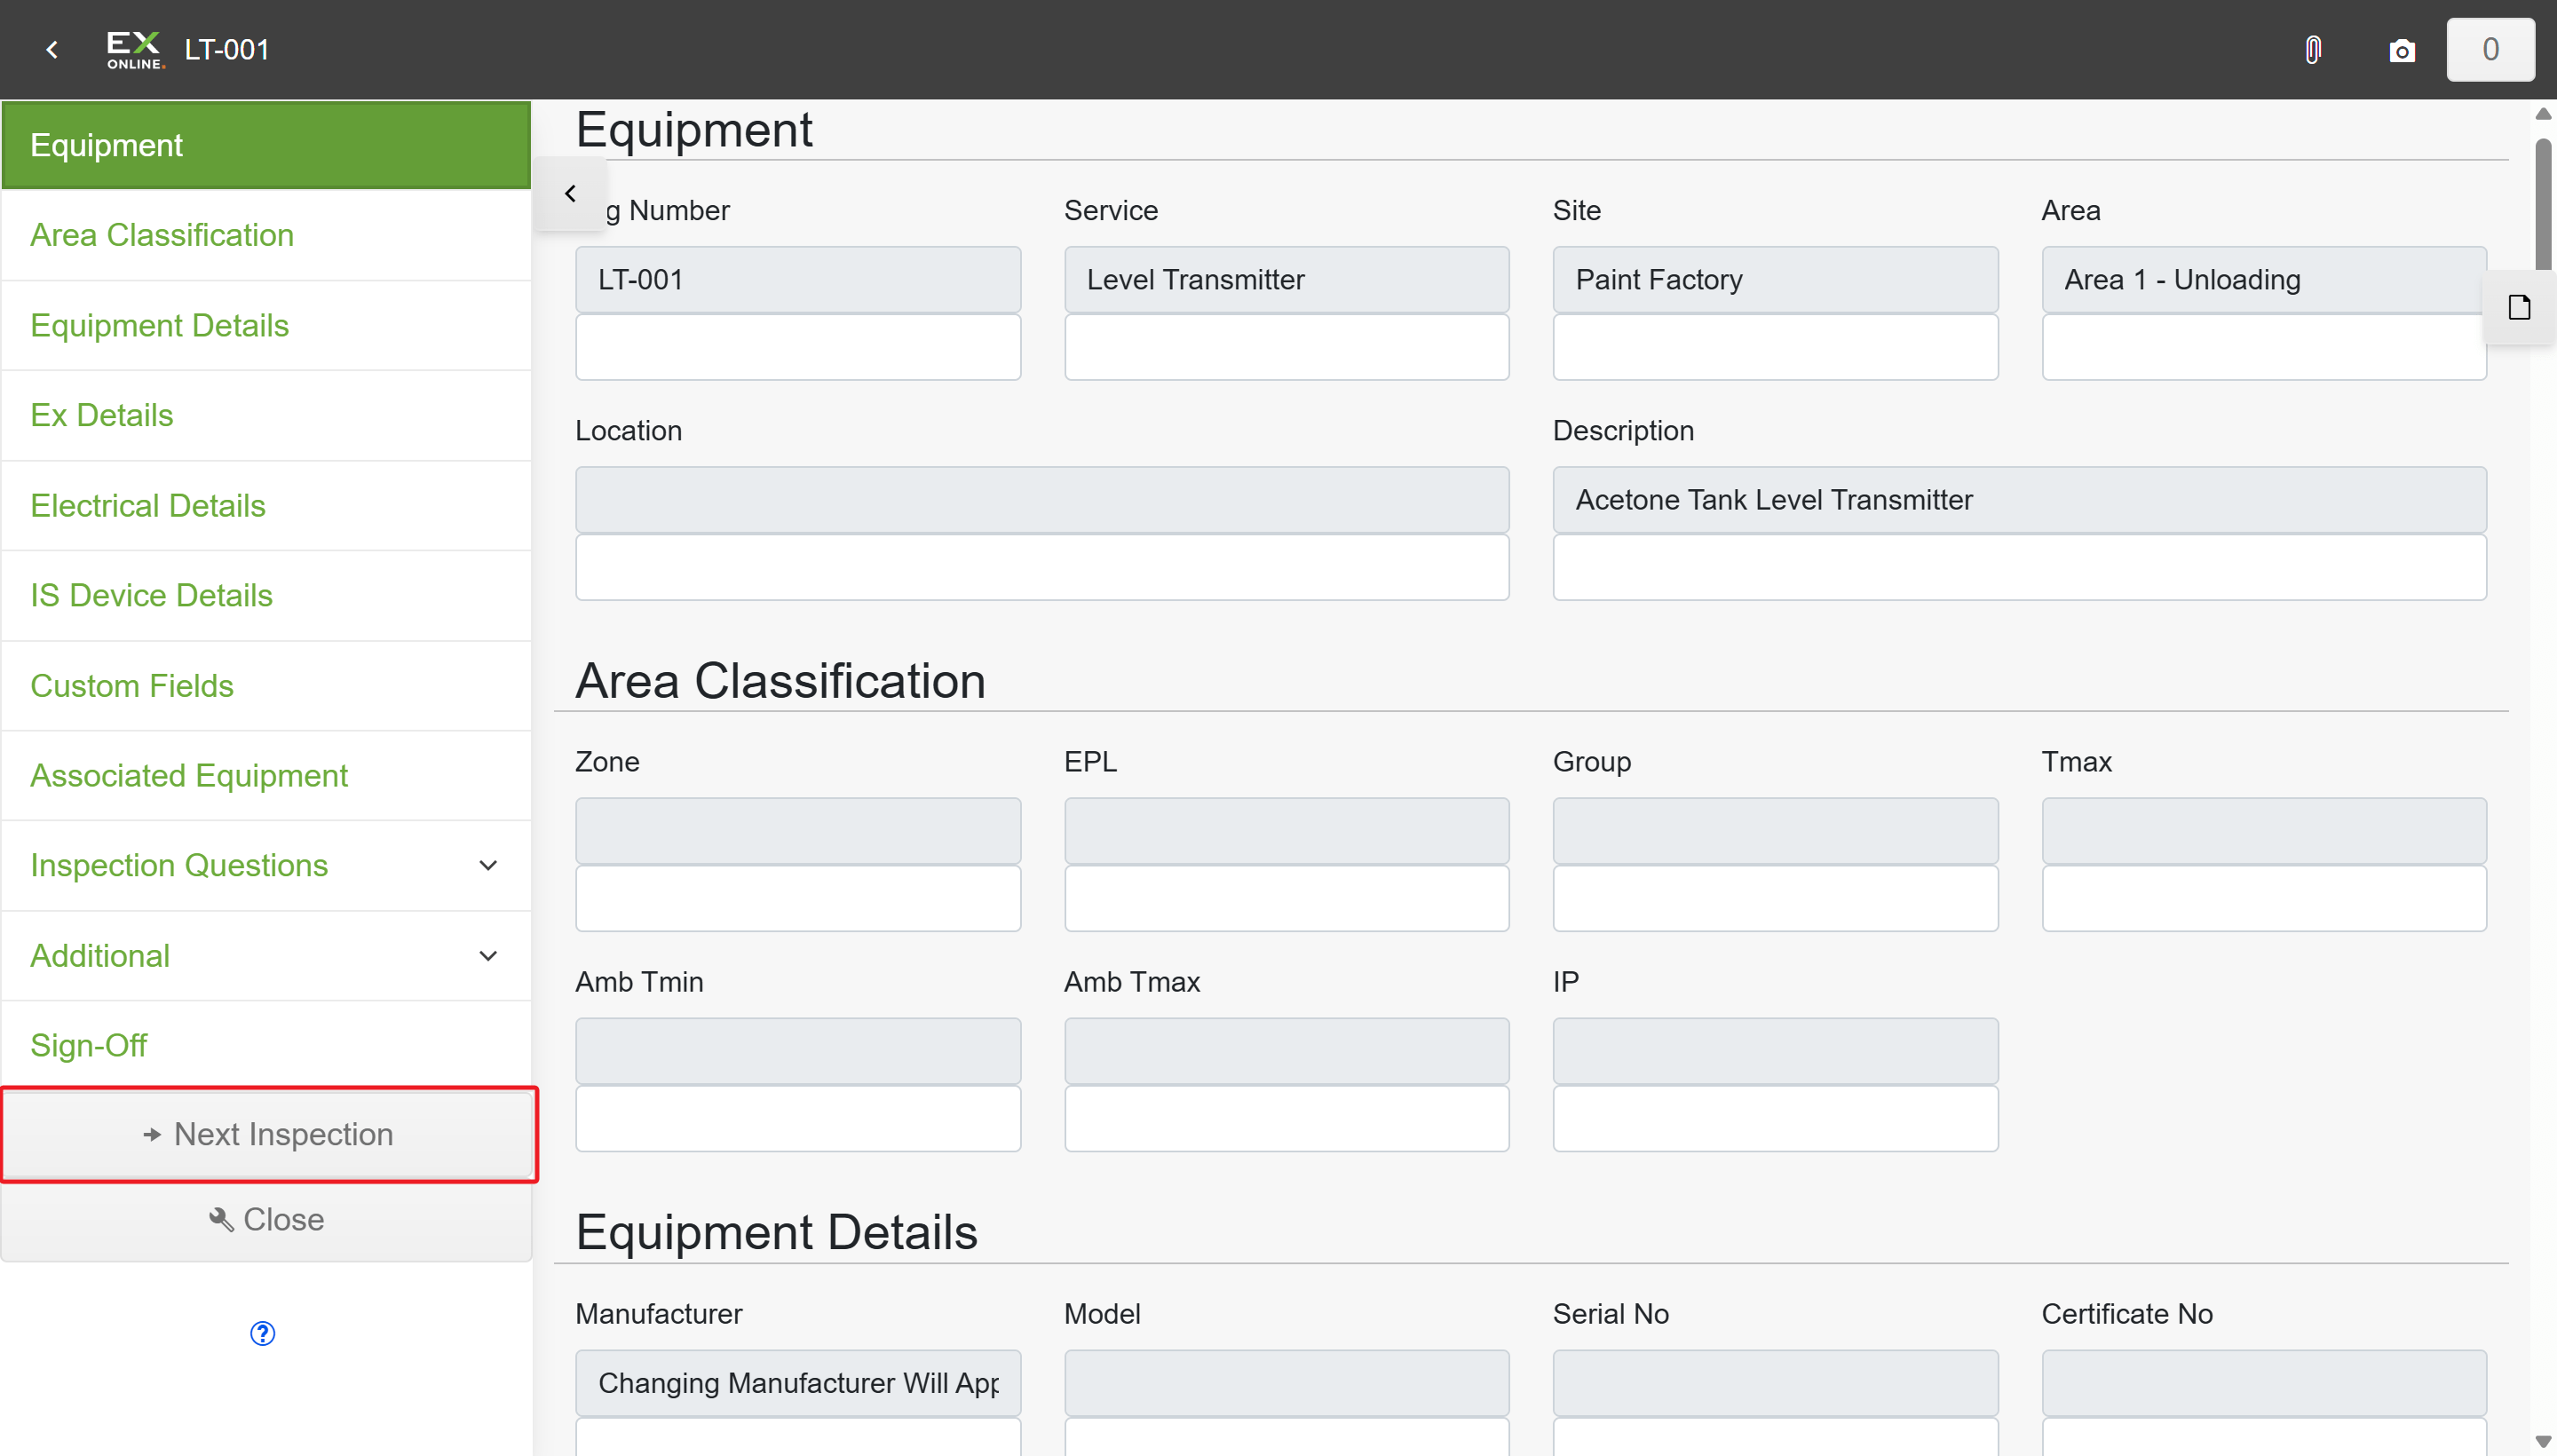Open the Sign-Off section

tap(266, 1046)
